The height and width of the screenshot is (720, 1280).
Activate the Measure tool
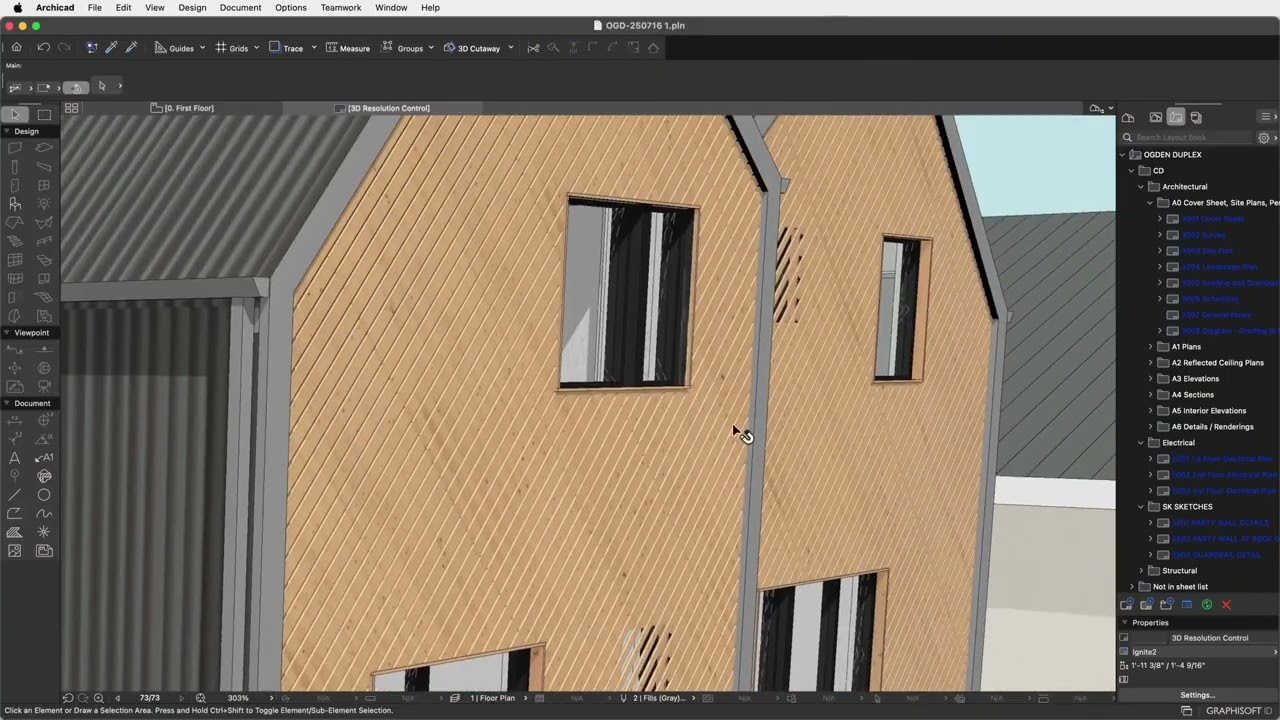[348, 47]
